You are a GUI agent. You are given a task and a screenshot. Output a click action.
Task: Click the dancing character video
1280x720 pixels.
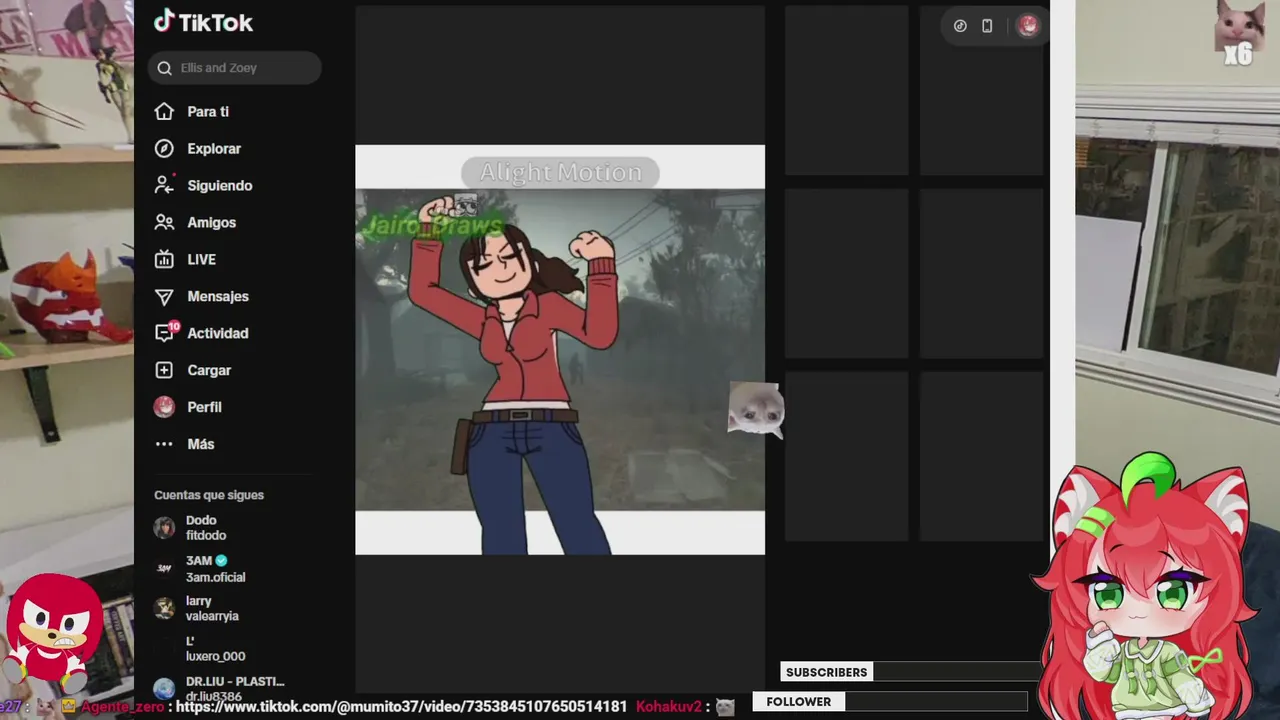(560, 350)
